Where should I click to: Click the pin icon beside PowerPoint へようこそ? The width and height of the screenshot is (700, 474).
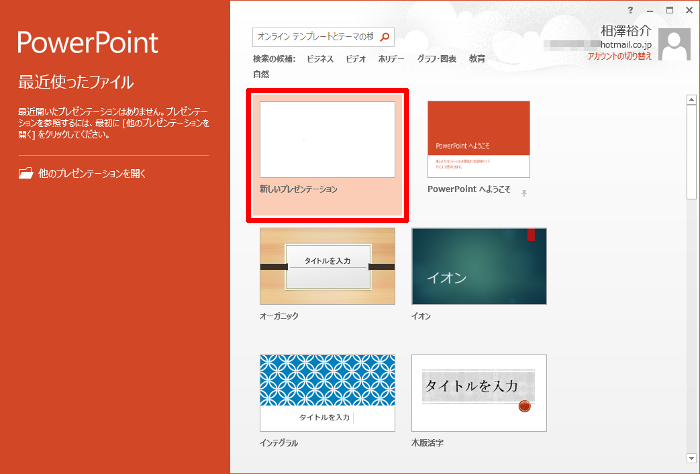coord(524,193)
